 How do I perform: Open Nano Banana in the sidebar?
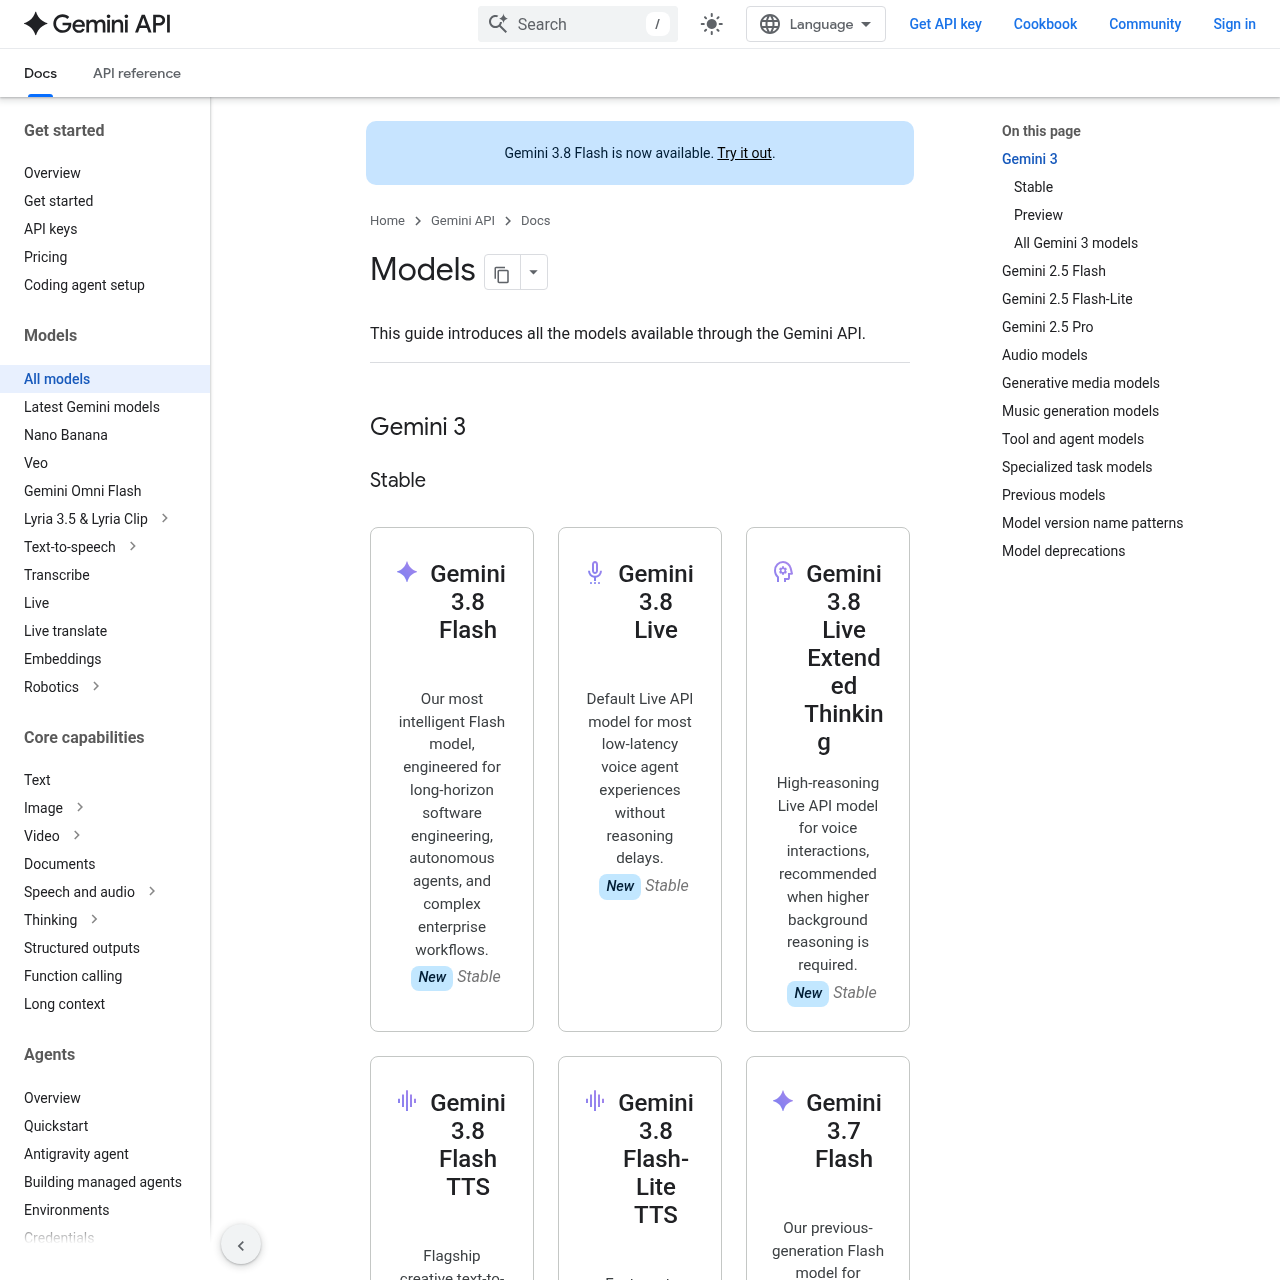66,435
